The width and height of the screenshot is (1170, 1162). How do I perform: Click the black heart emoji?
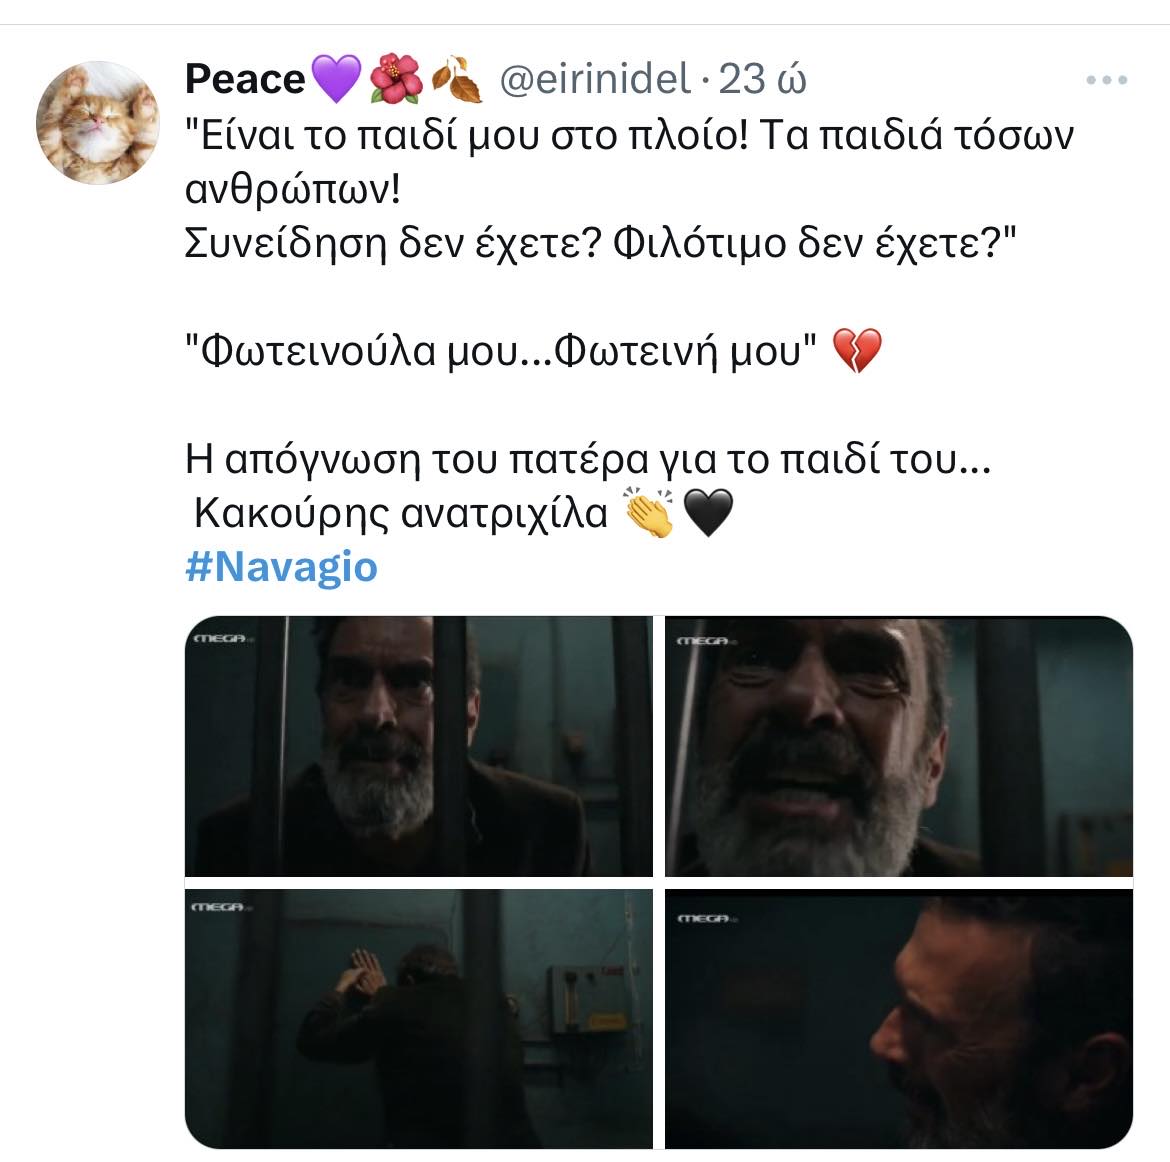point(708,512)
